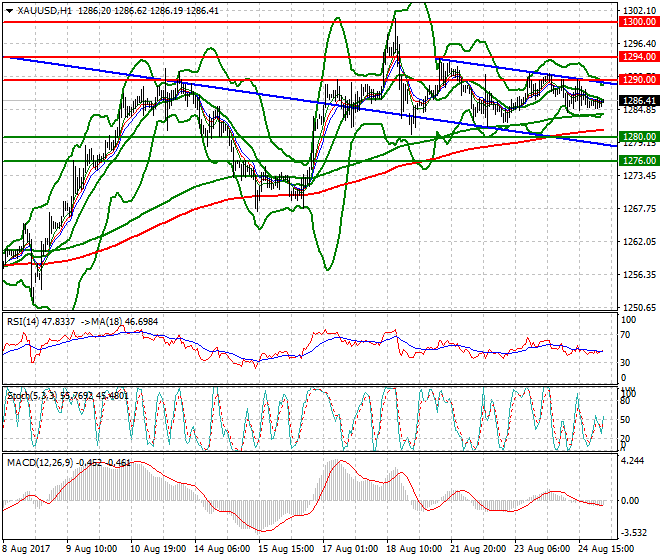Click the RSI scale level 30
This screenshot has width=660, height=560.
tap(625, 363)
